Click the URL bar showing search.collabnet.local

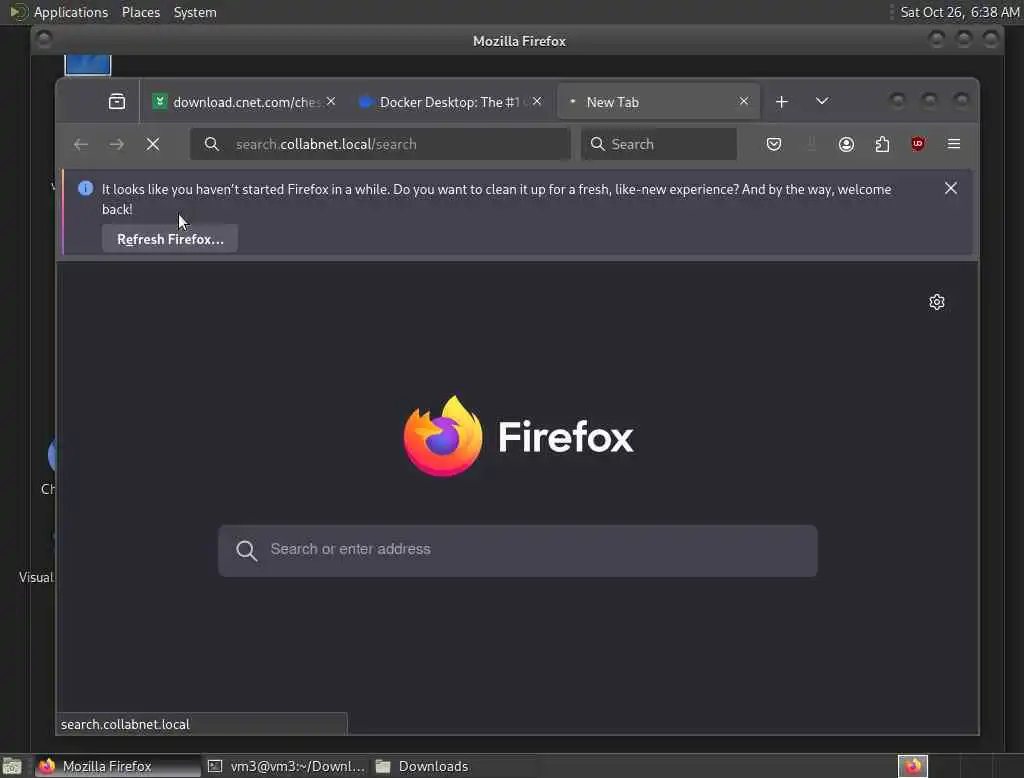380,144
